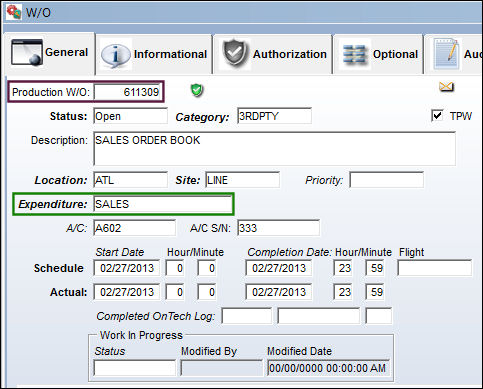Toggle the TPW checkbox
Image resolution: width=483 pixels, height=389 pixels.
(x=437, y=116)
